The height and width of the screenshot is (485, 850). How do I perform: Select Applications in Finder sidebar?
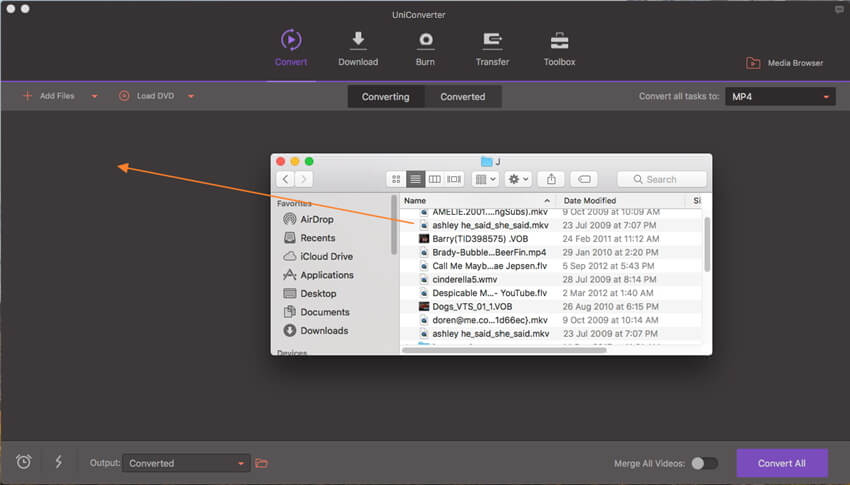click(x=319, y=275)
